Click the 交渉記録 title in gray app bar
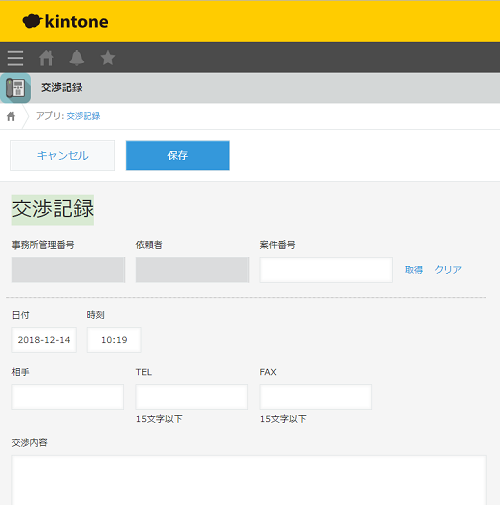Image resolution: width=500 pixels, height=505 pixels. coord(62,88)
